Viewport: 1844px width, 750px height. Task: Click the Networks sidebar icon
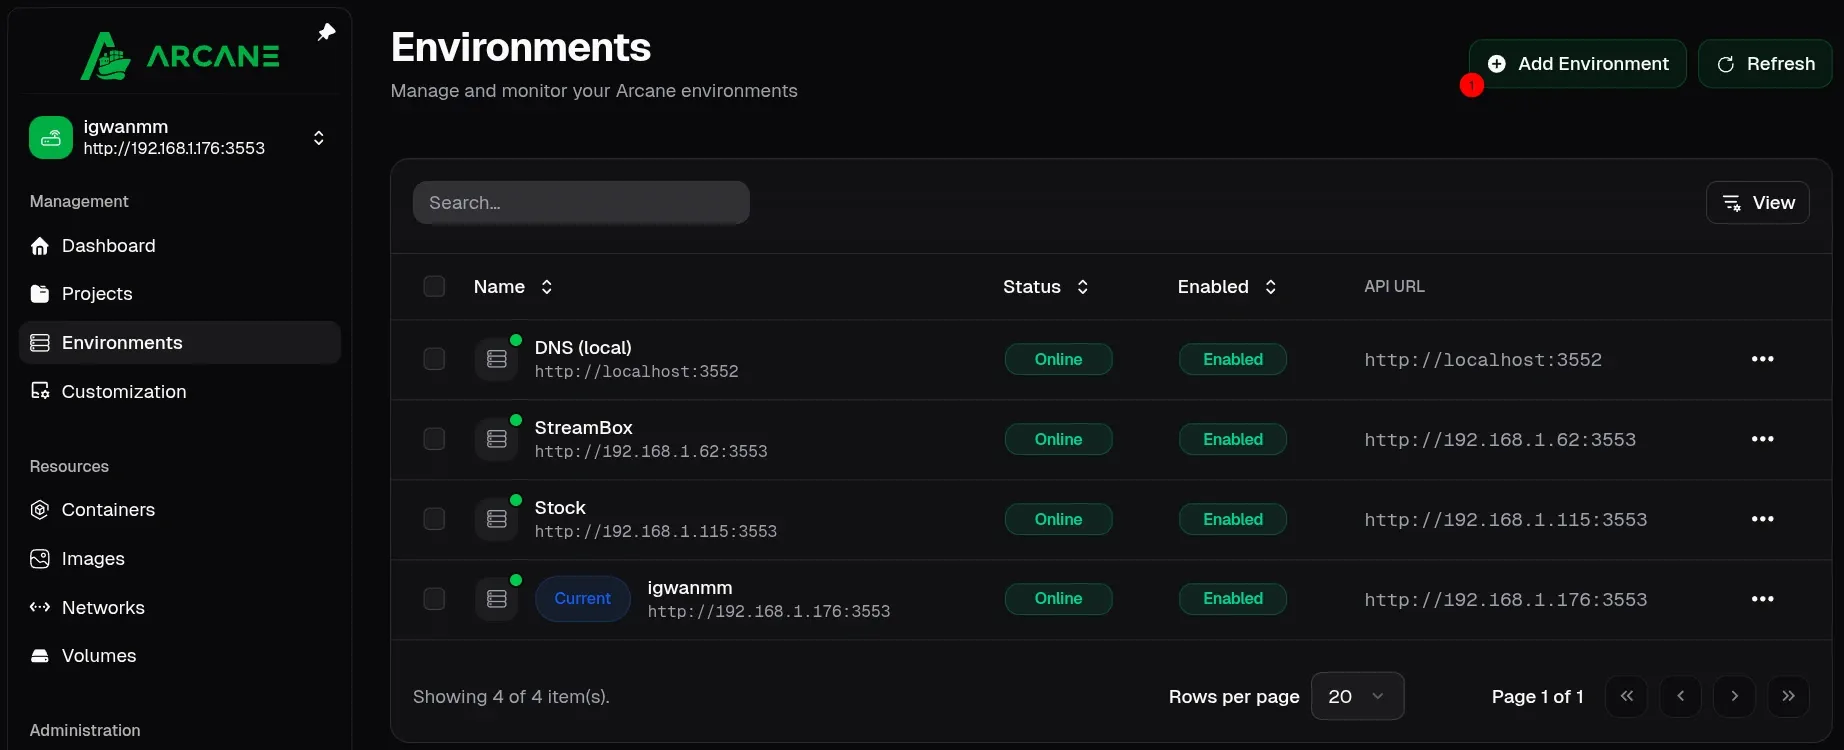coord(40,607)
